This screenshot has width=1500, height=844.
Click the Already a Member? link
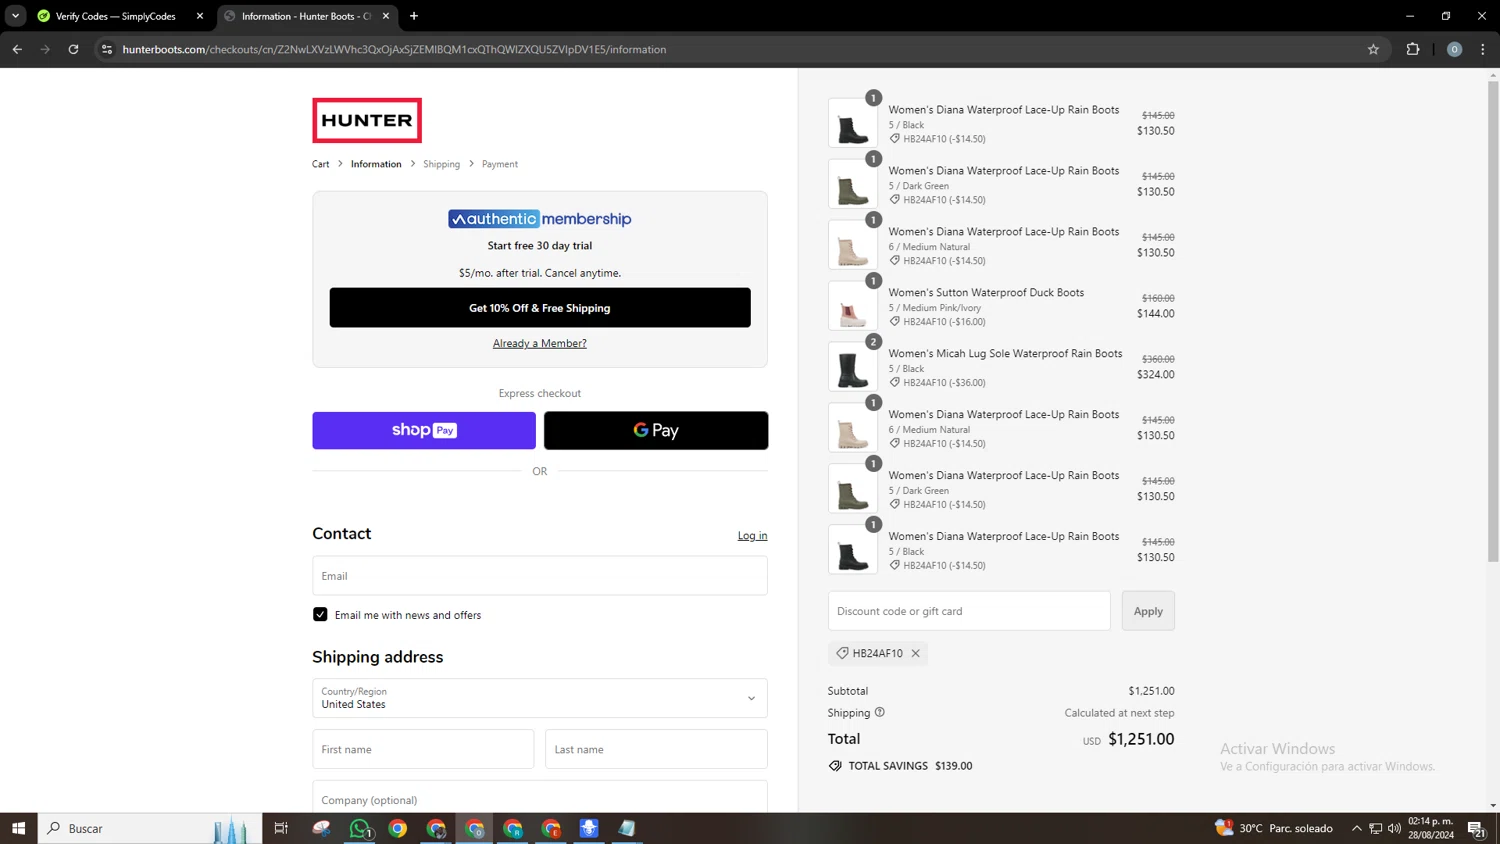pyautogui.click(x=540, y=343)
